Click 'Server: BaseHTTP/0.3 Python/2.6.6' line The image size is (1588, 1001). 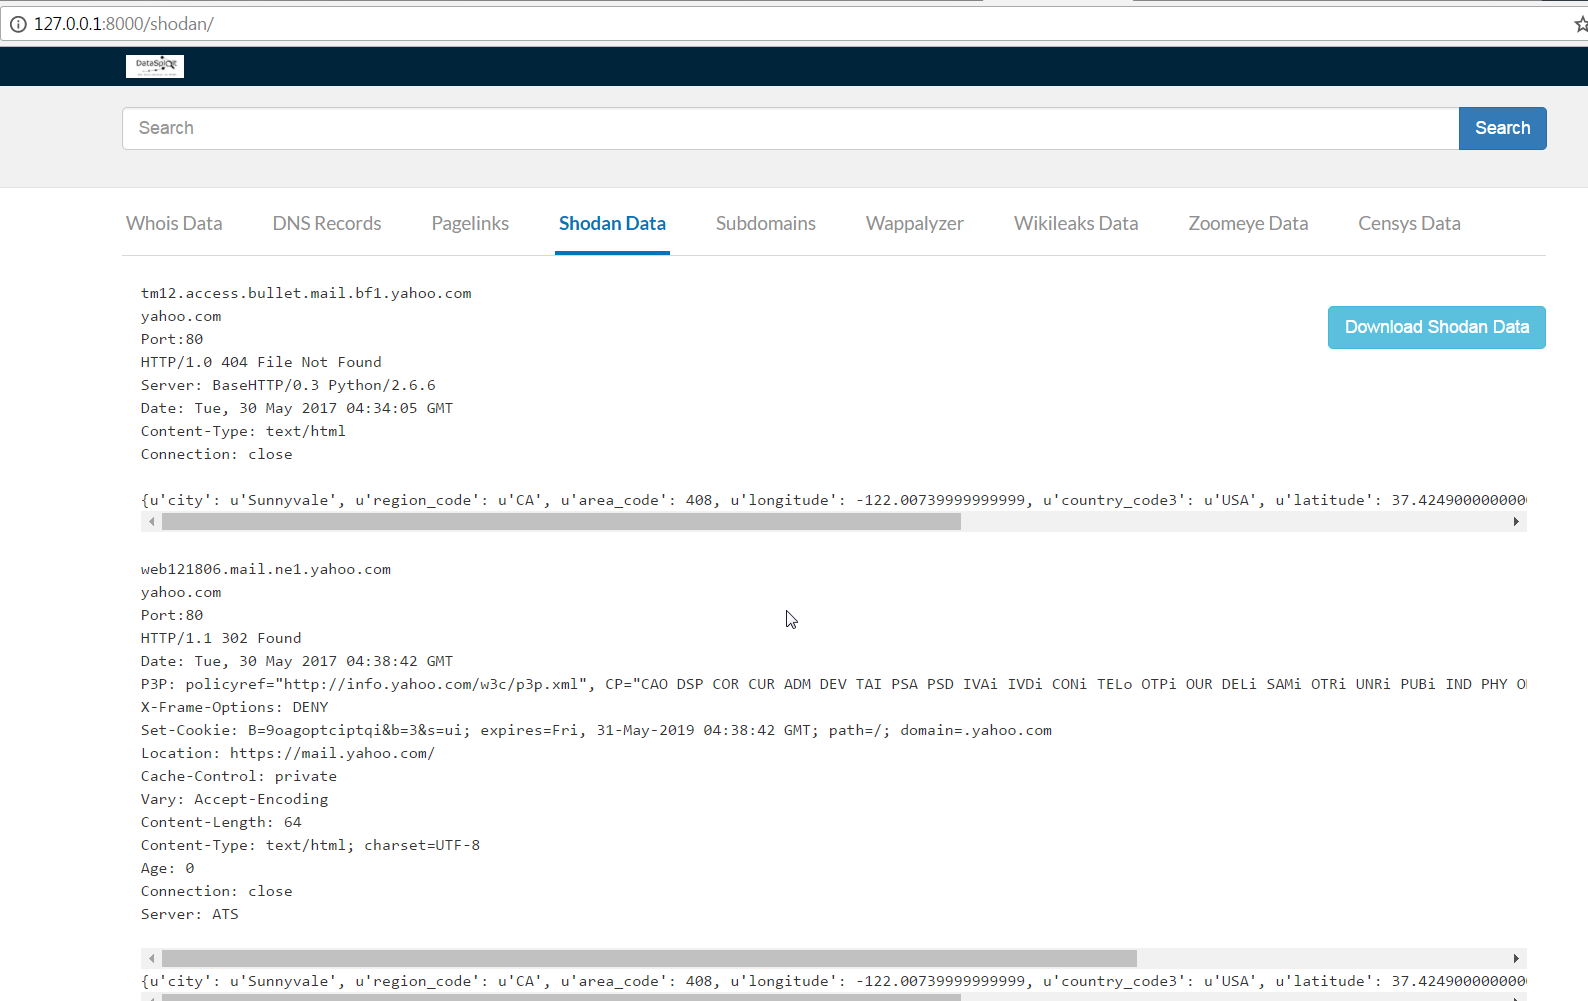coord(288,385)
